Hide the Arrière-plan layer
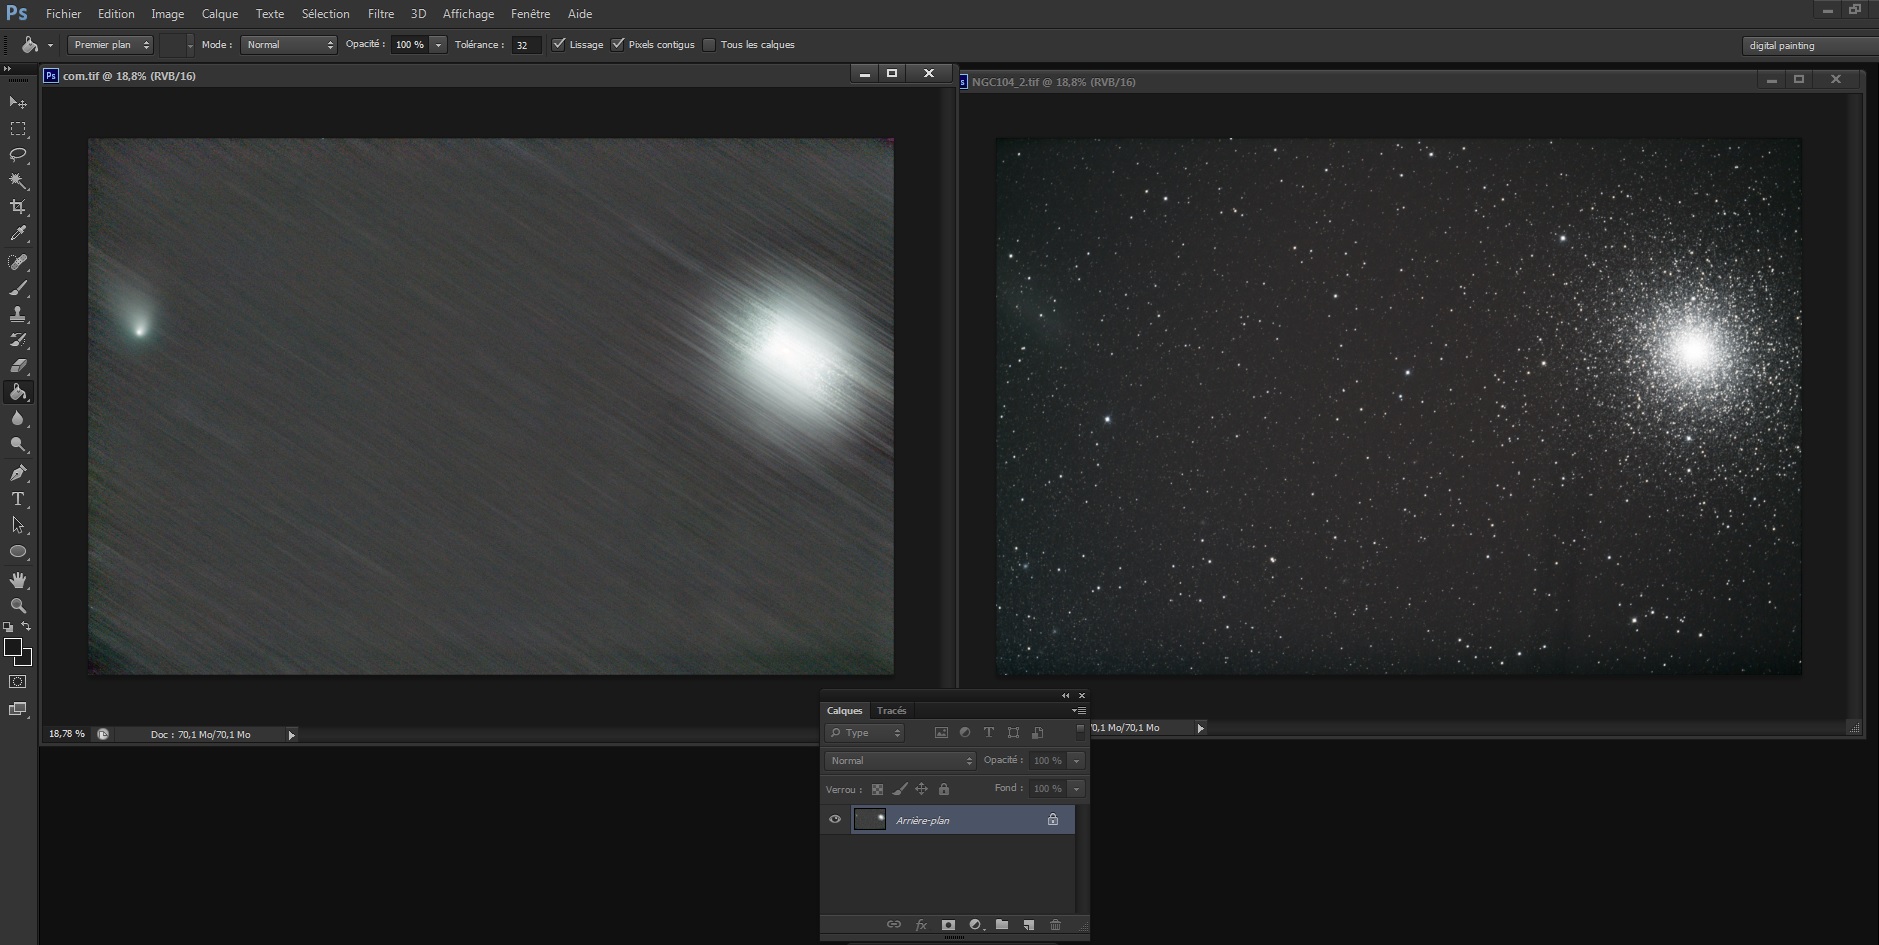The width and height of the screenshot is (1879, 945). pyautogui.click(x=835, y=819)
